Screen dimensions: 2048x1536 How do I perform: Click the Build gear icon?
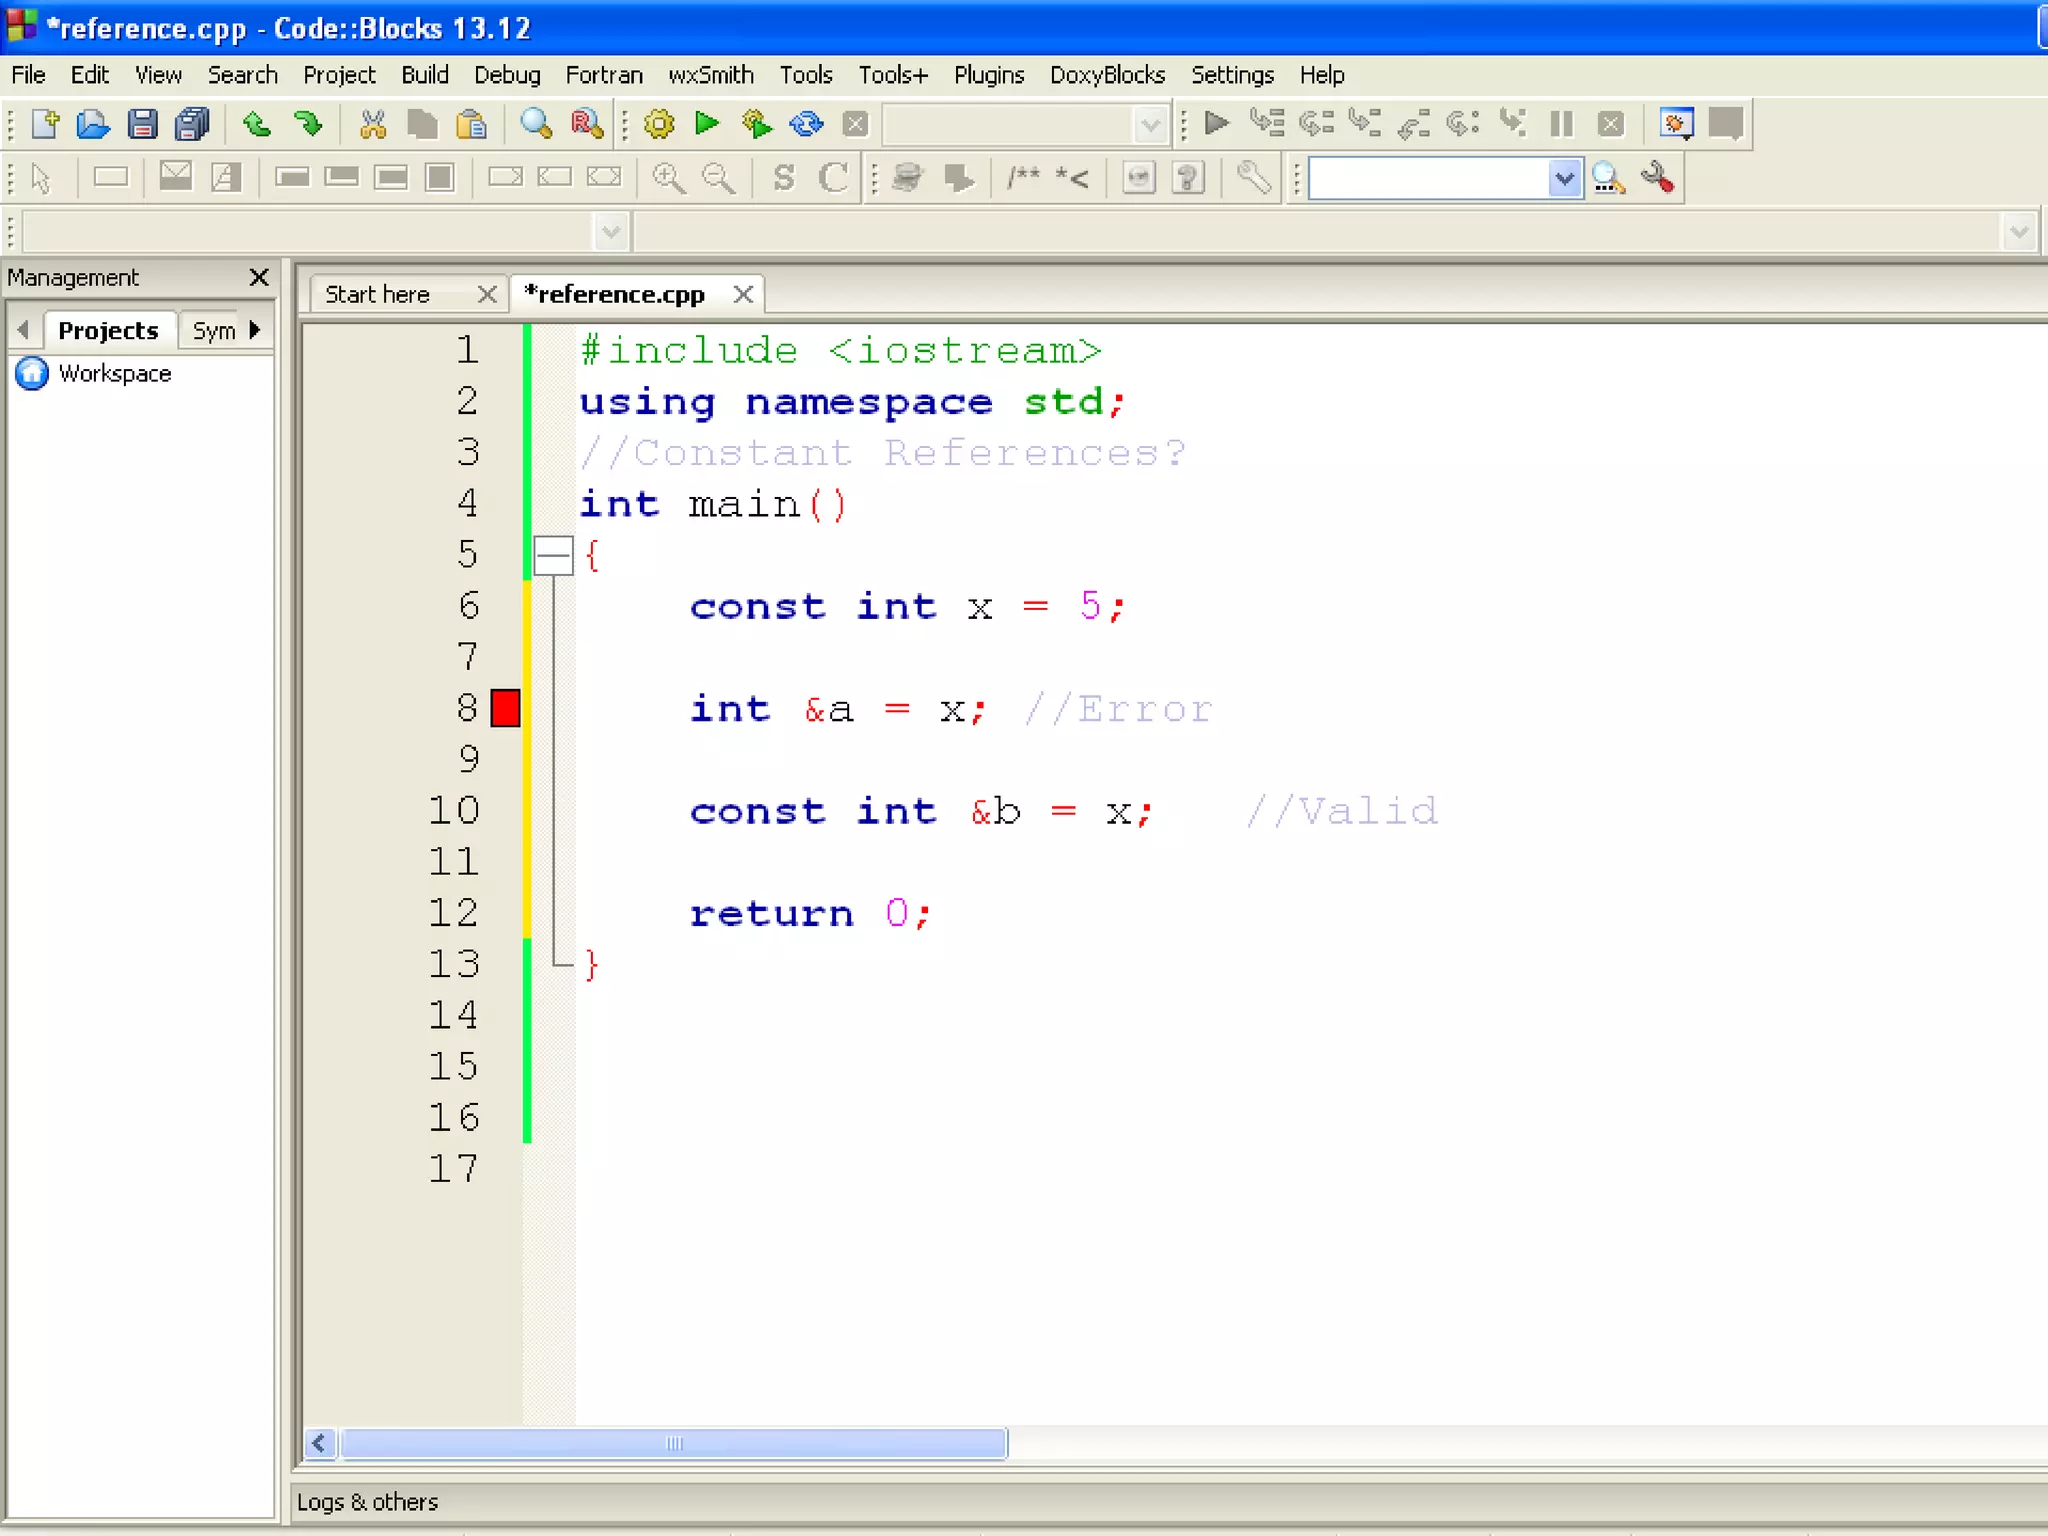click(659, 124)
